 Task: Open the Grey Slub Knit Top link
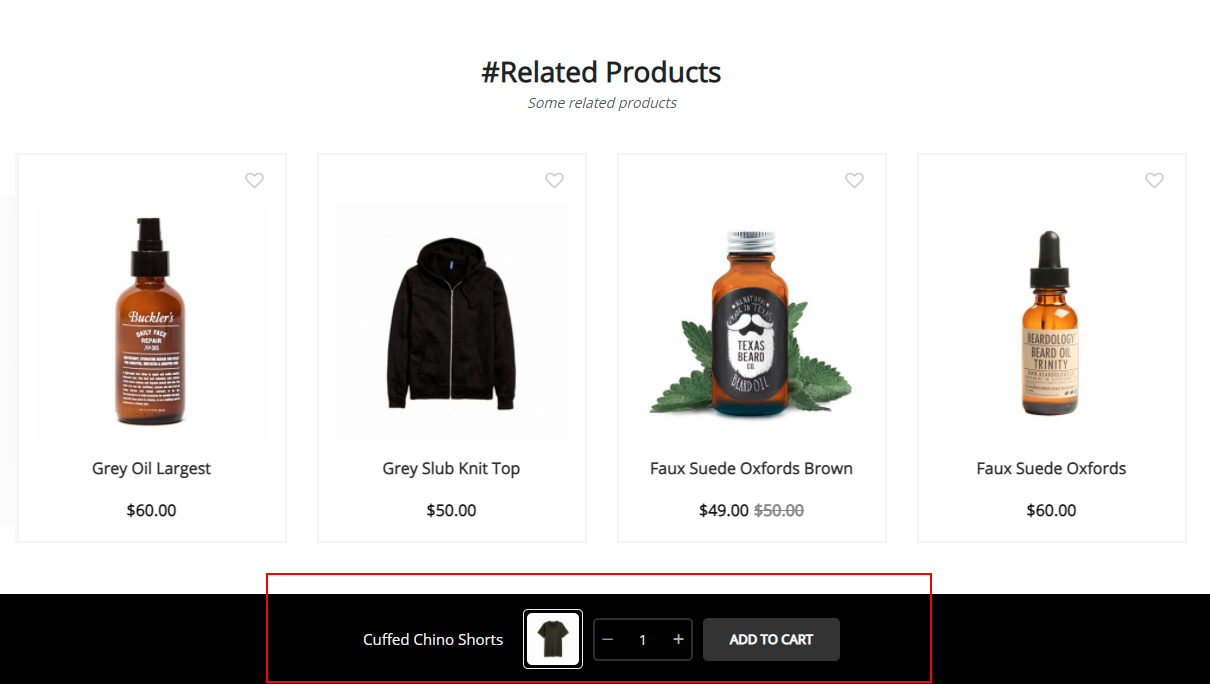pos(451,468)
